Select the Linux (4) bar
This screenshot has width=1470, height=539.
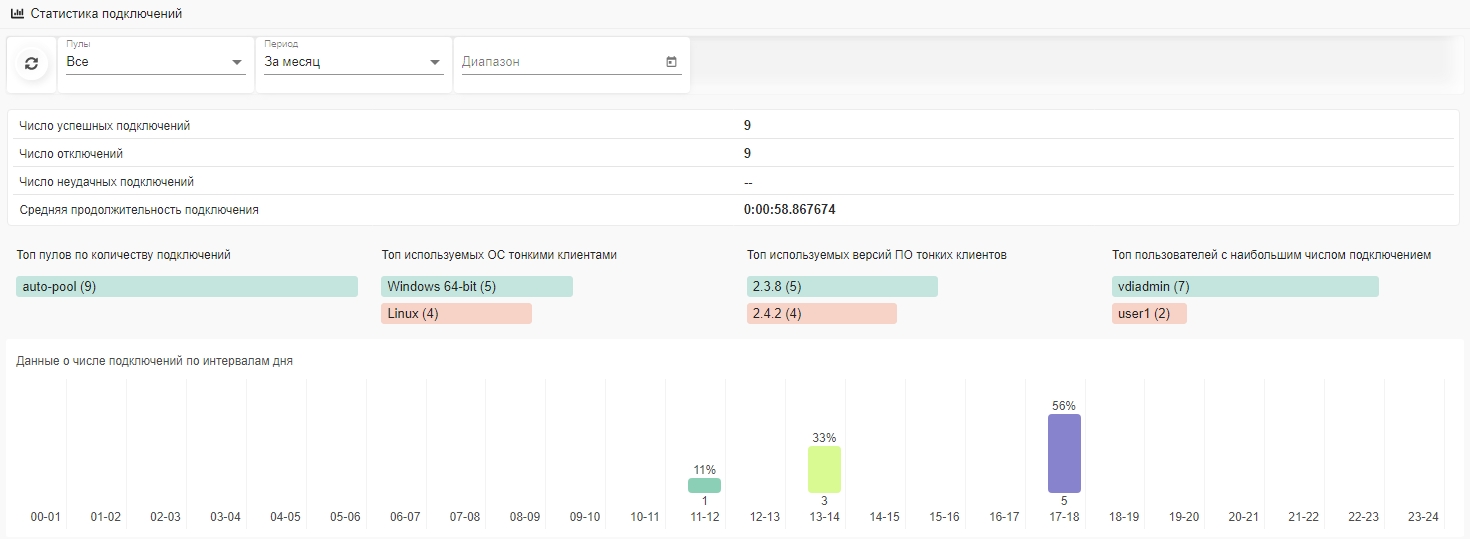tap(456, 314)
